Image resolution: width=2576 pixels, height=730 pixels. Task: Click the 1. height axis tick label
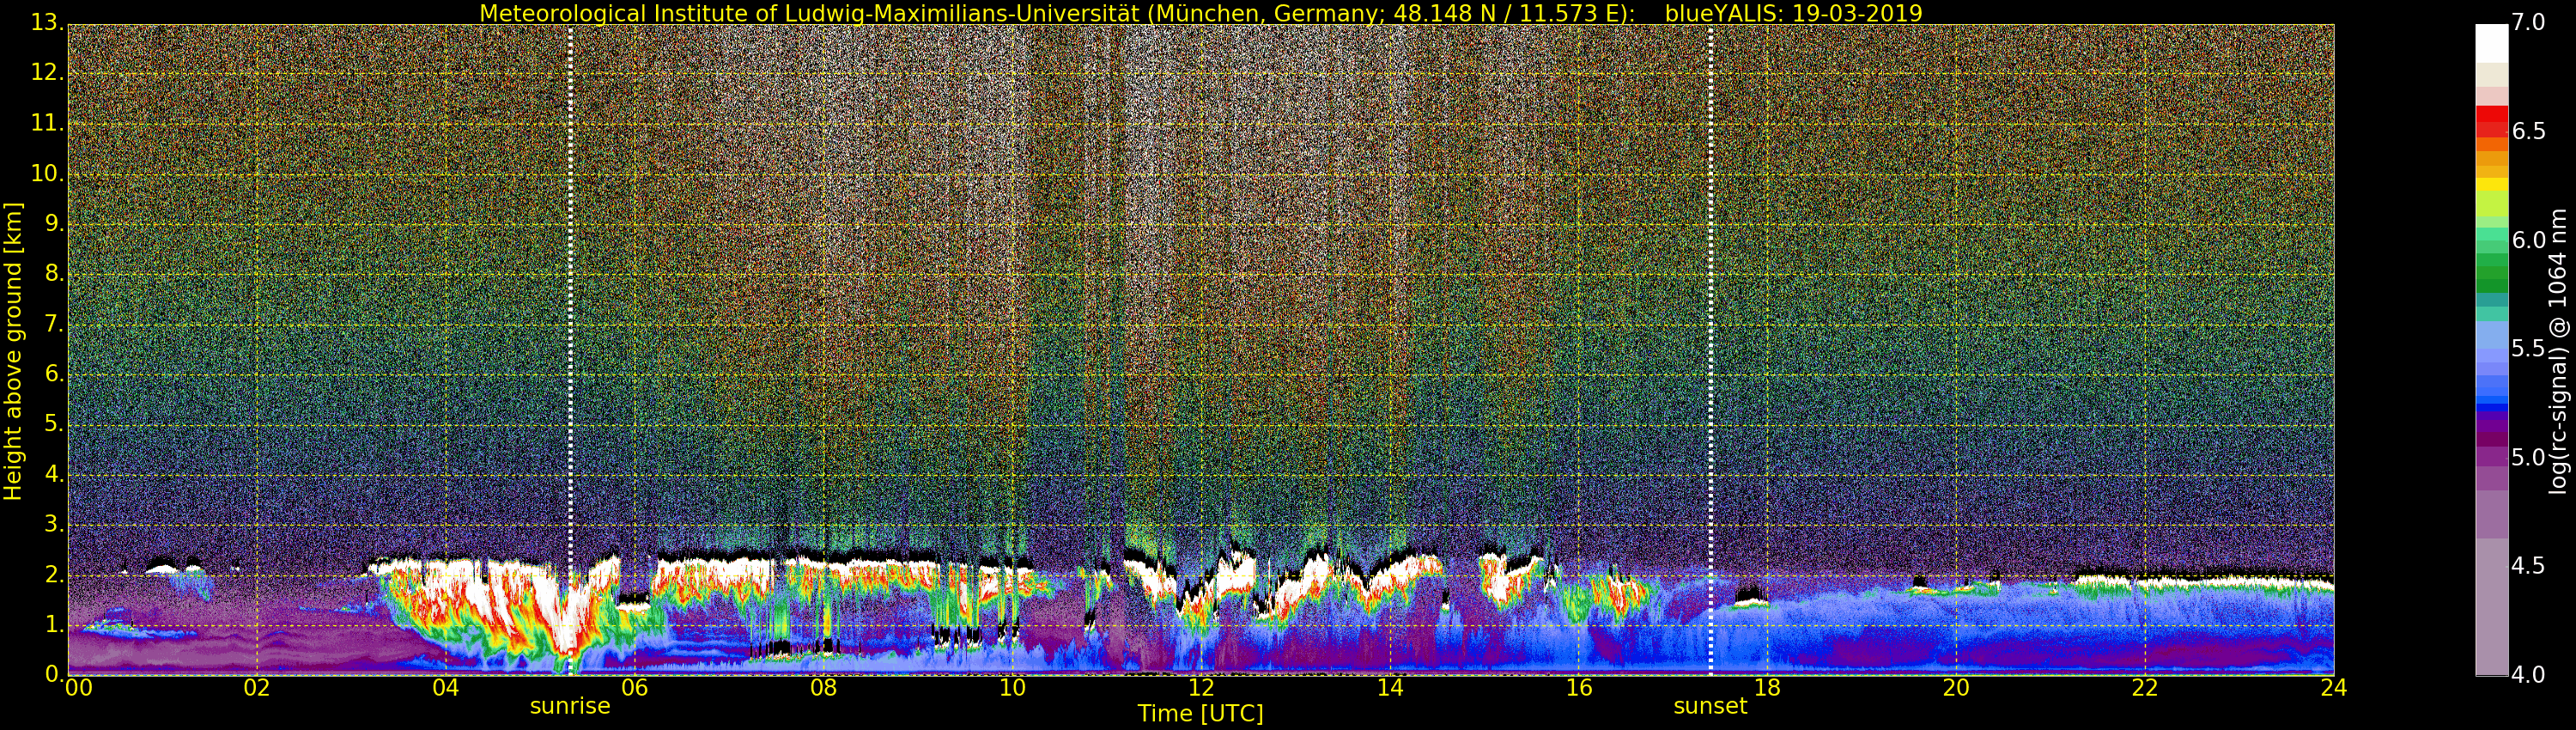click(x=53, y=625)
